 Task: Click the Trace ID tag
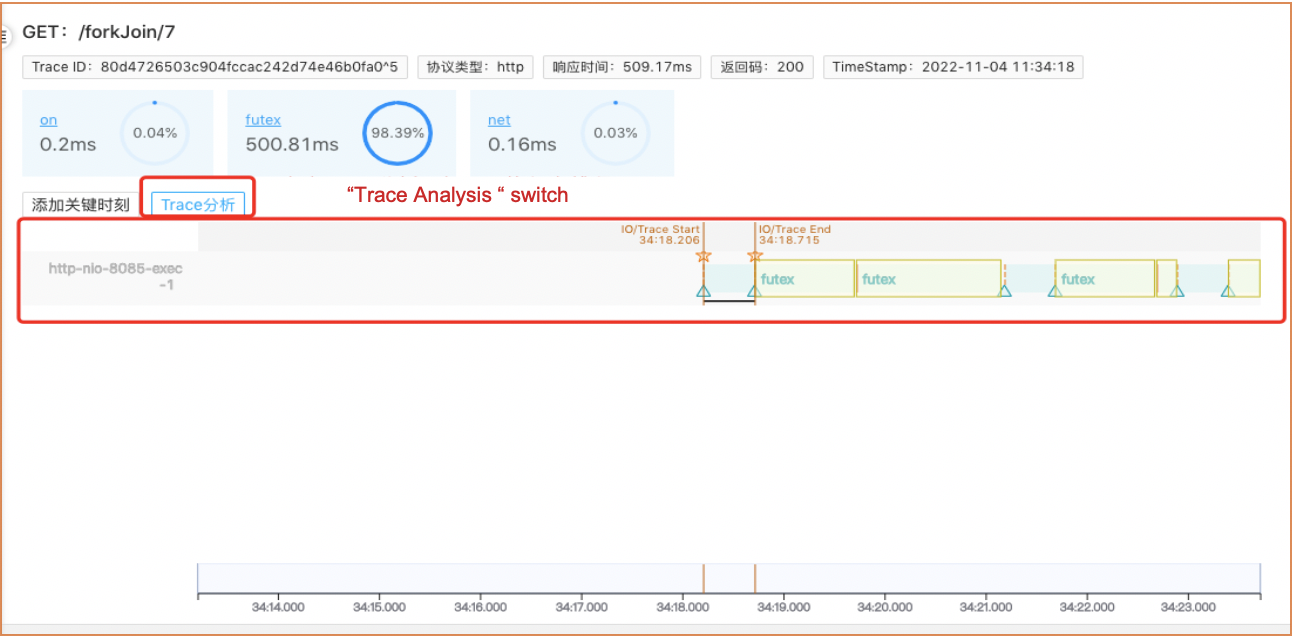tap(215, 67)
